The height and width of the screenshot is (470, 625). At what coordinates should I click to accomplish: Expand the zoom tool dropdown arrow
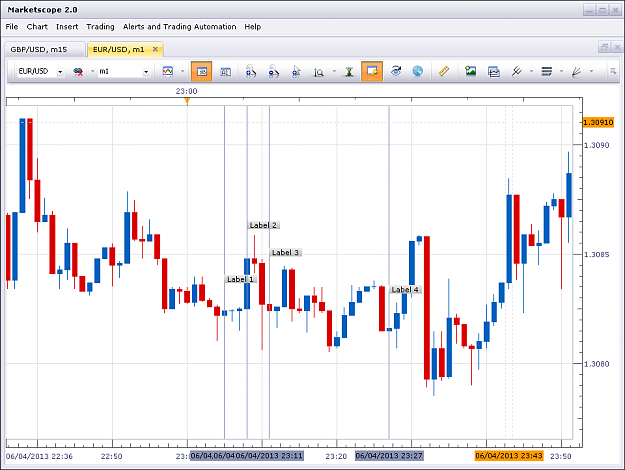[334, 72]
